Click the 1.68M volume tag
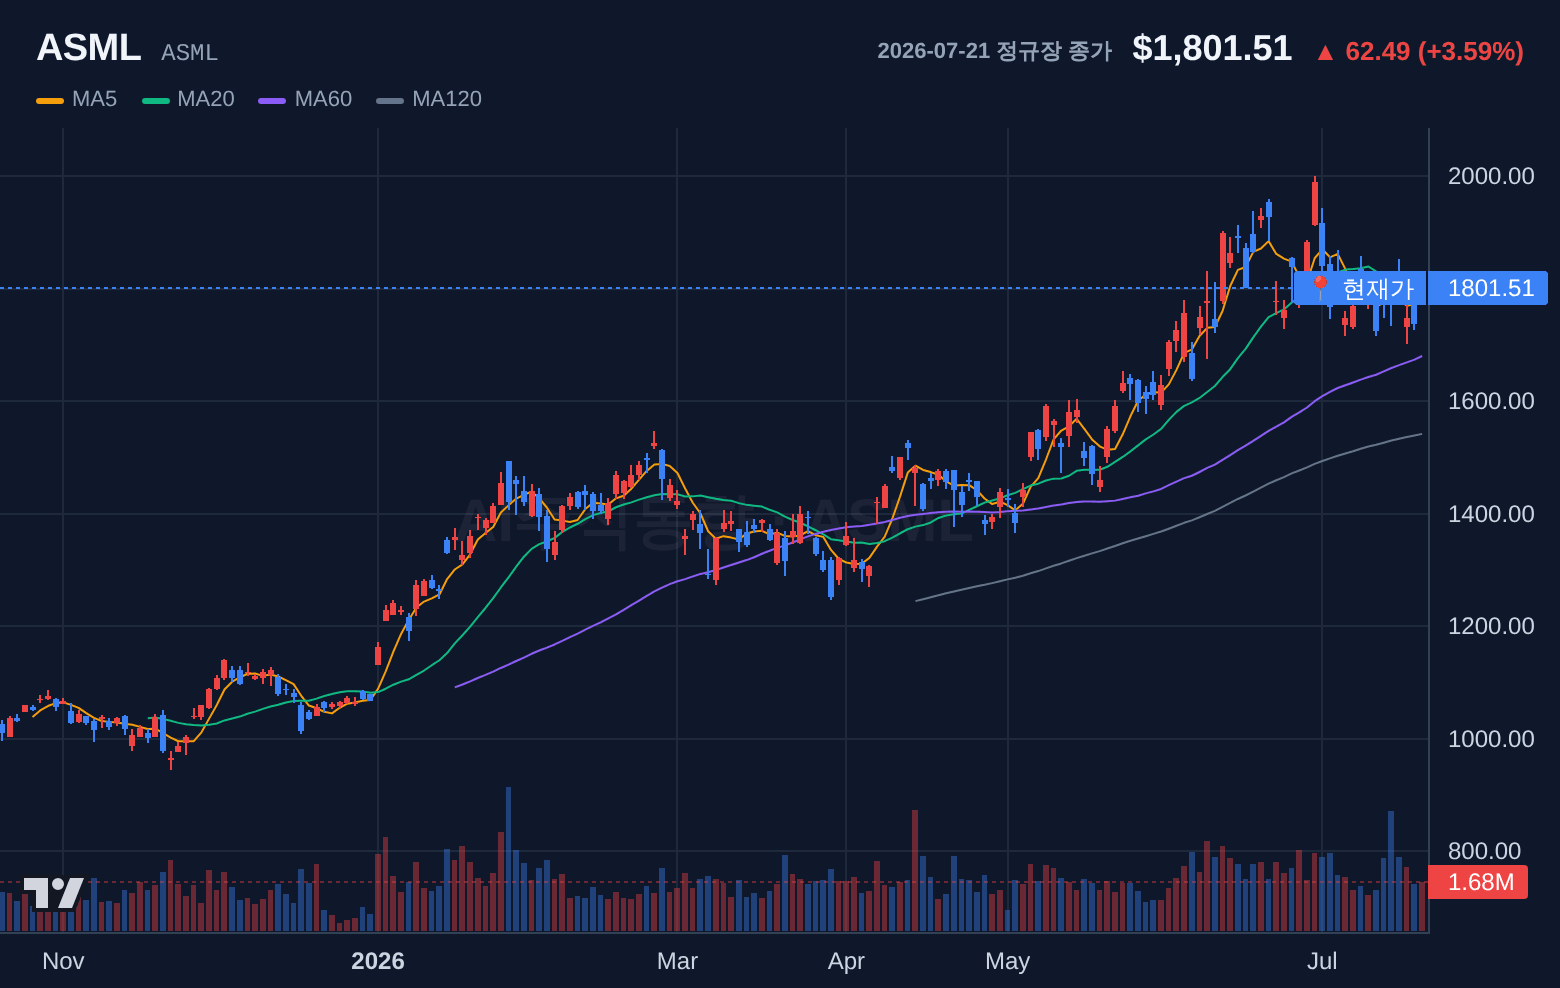Image resolution: width=1560 pixels, height=988 pixels. pos(1478,882)
